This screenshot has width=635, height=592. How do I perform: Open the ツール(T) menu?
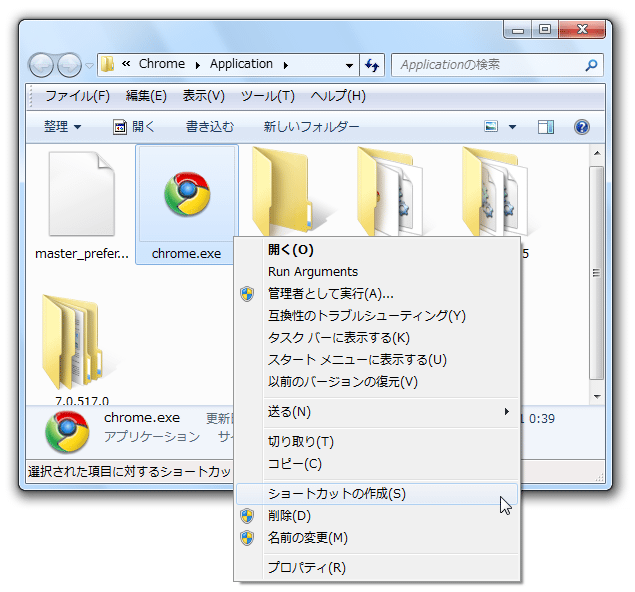[x=267, y=96]
